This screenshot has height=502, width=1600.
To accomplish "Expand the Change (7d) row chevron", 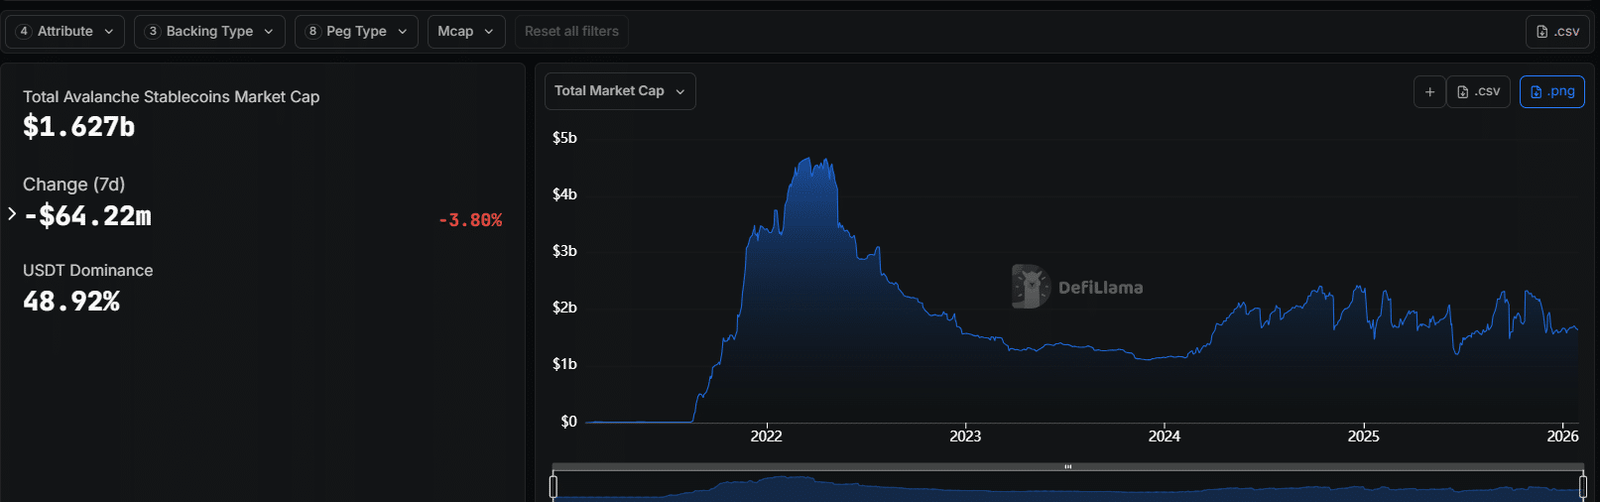I will pos(12,214).
